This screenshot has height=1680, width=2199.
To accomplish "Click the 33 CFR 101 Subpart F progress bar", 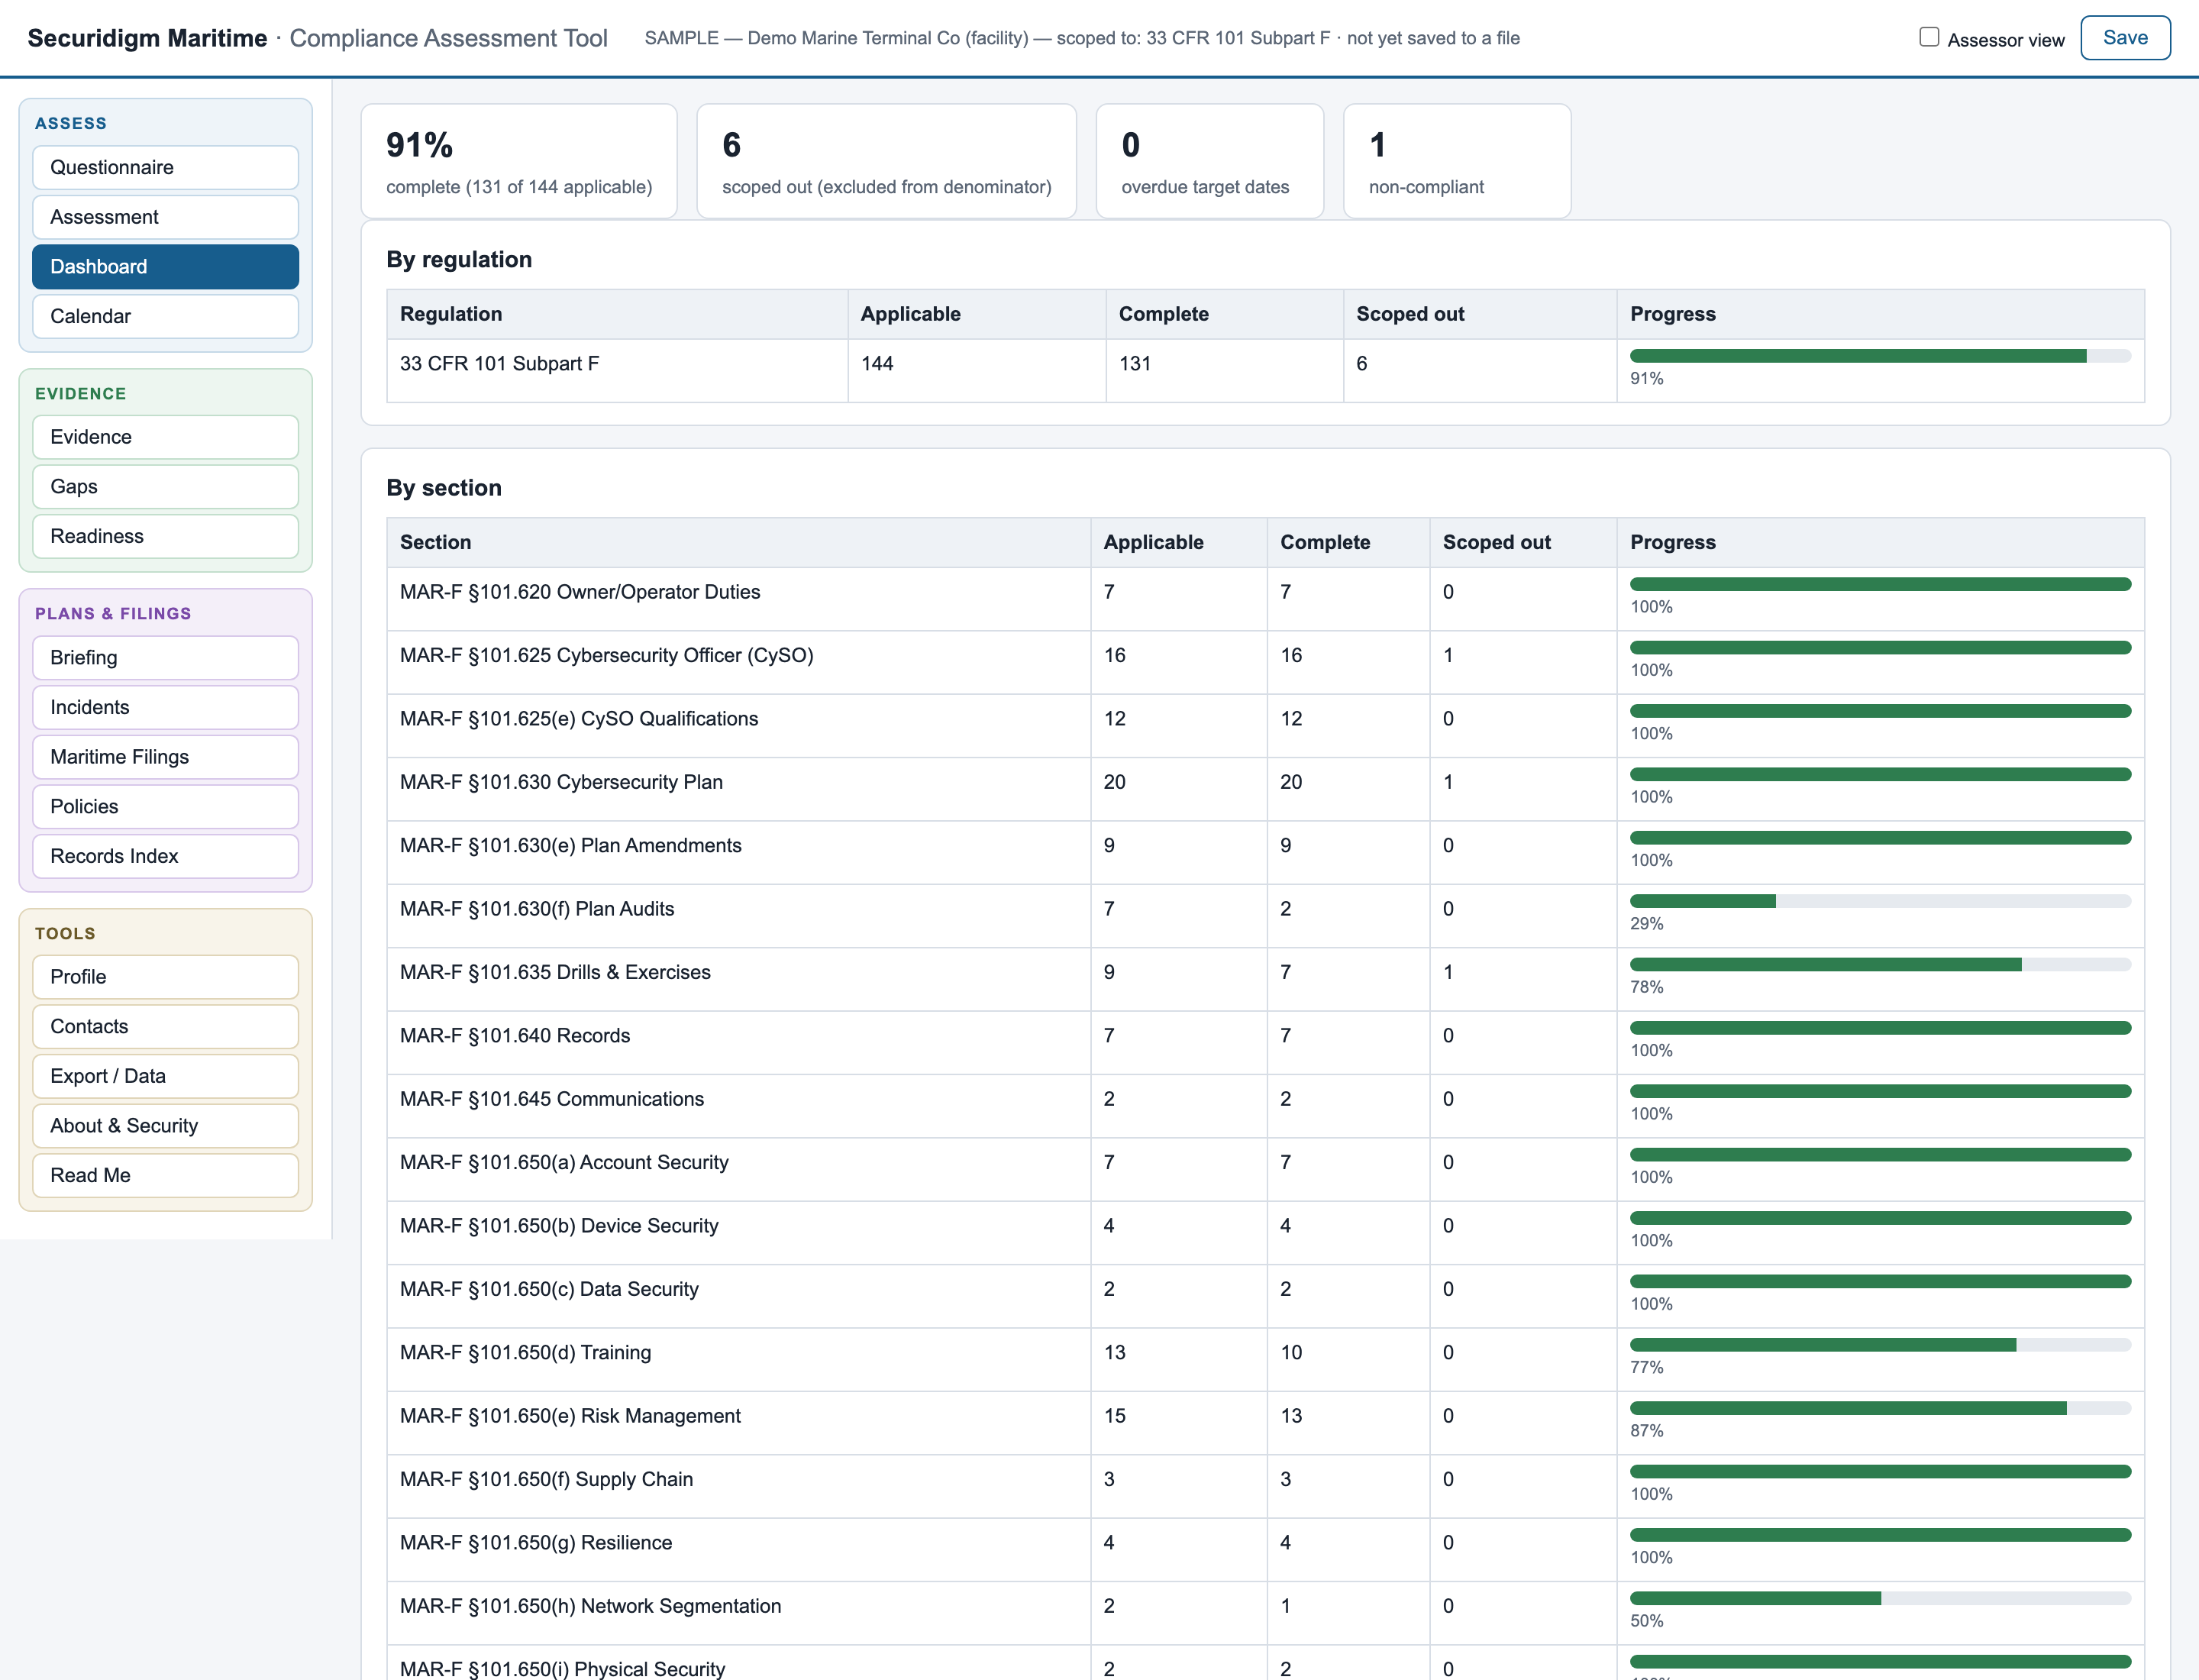I will (x=1880, y=356).
